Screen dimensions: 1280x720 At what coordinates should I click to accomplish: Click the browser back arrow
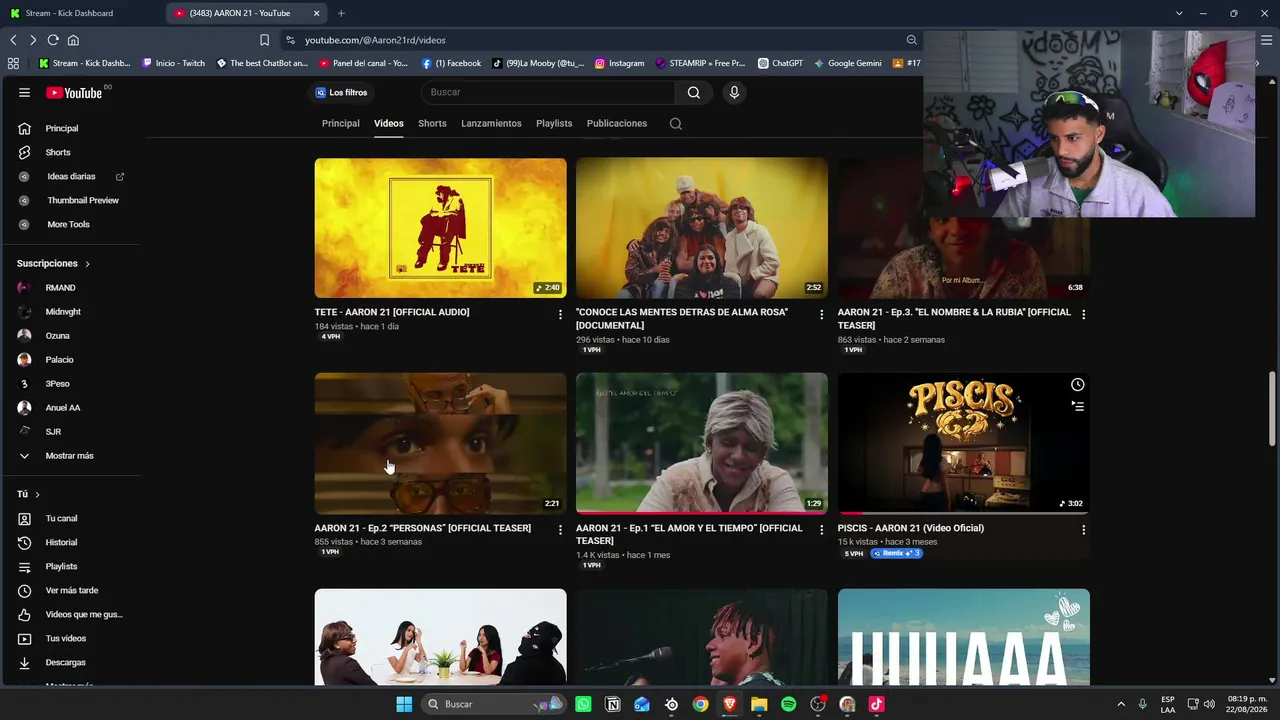point(13,40)
